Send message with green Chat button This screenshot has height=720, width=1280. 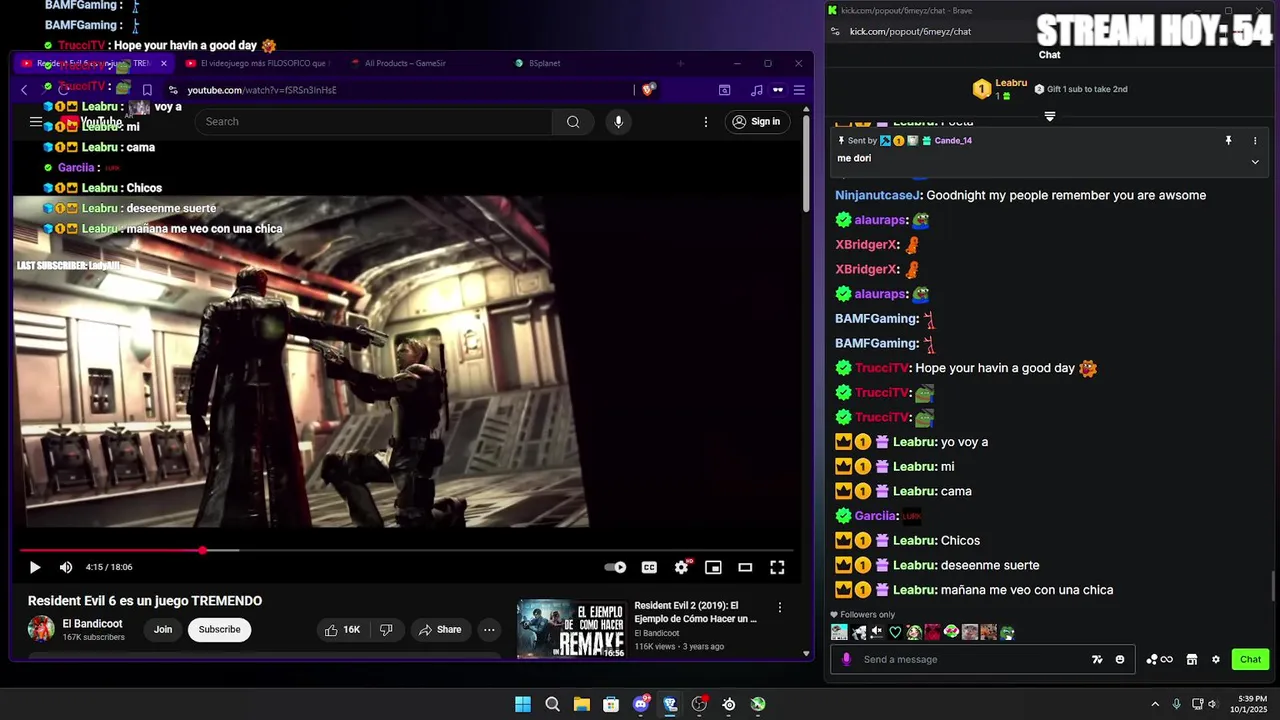pyautogui.click(x=1251, y=659)
